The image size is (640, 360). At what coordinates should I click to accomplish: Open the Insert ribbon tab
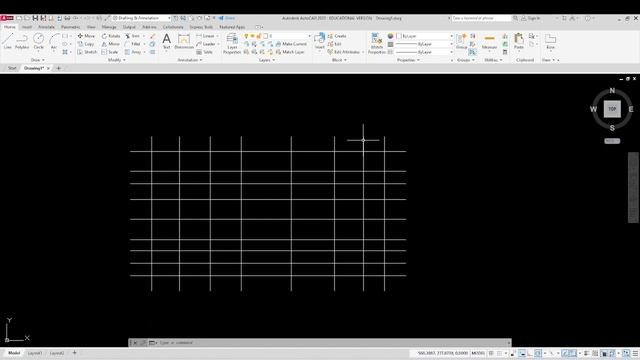coord(27,27)
